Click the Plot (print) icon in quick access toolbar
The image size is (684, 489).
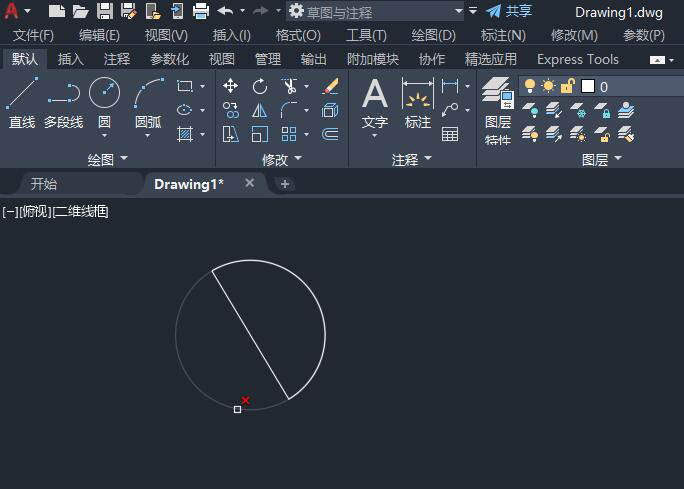pos(200,11)
